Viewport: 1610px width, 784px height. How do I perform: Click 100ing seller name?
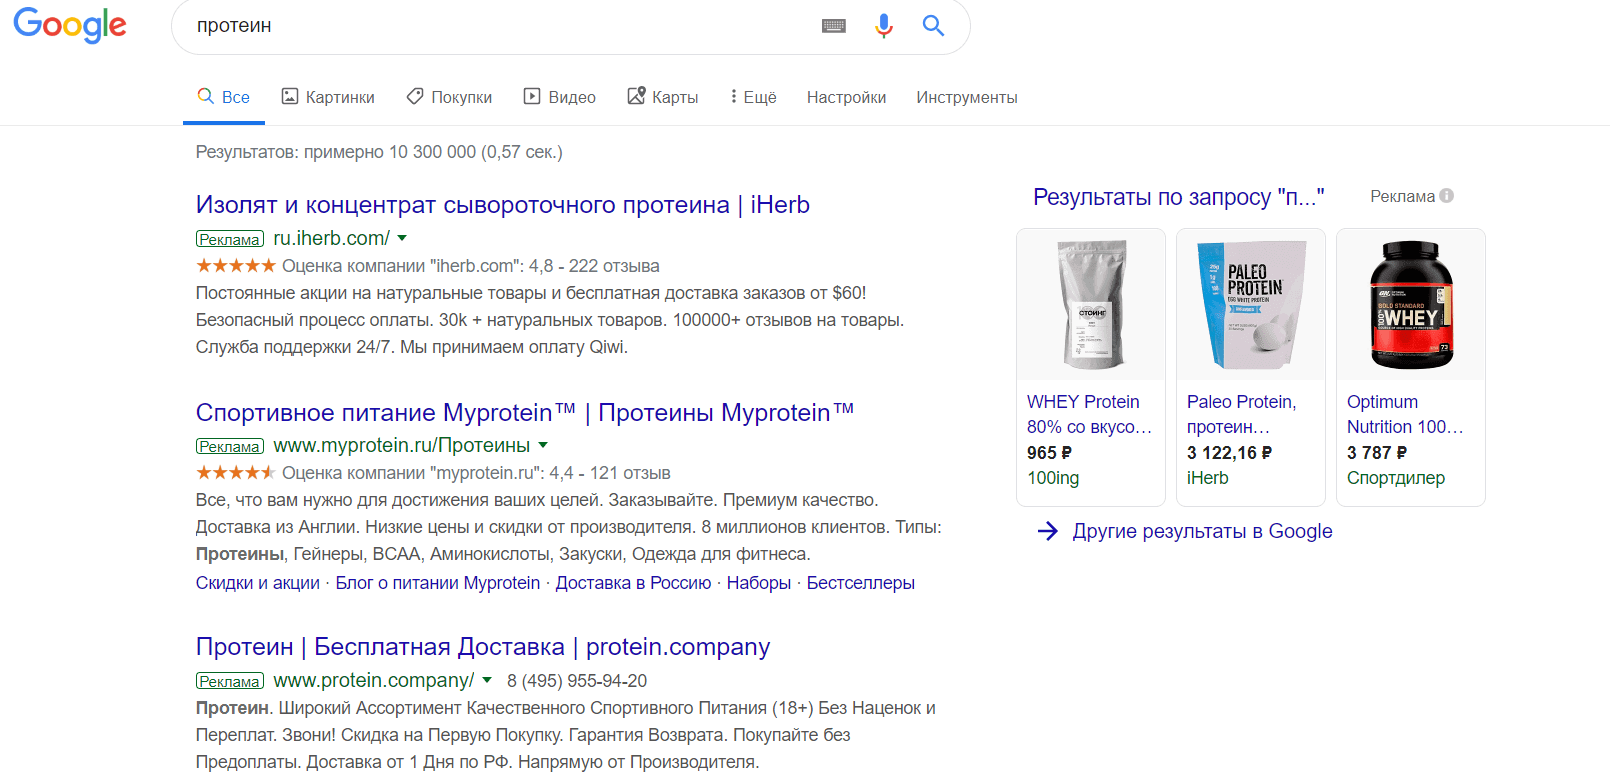click(x=1053, y=478)
